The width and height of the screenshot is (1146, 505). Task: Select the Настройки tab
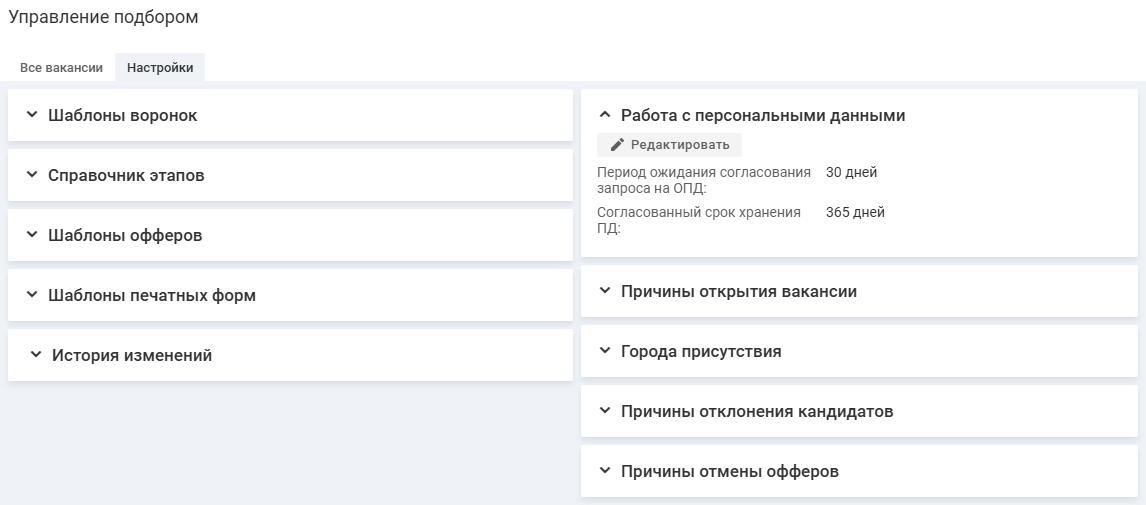(160, 68)
